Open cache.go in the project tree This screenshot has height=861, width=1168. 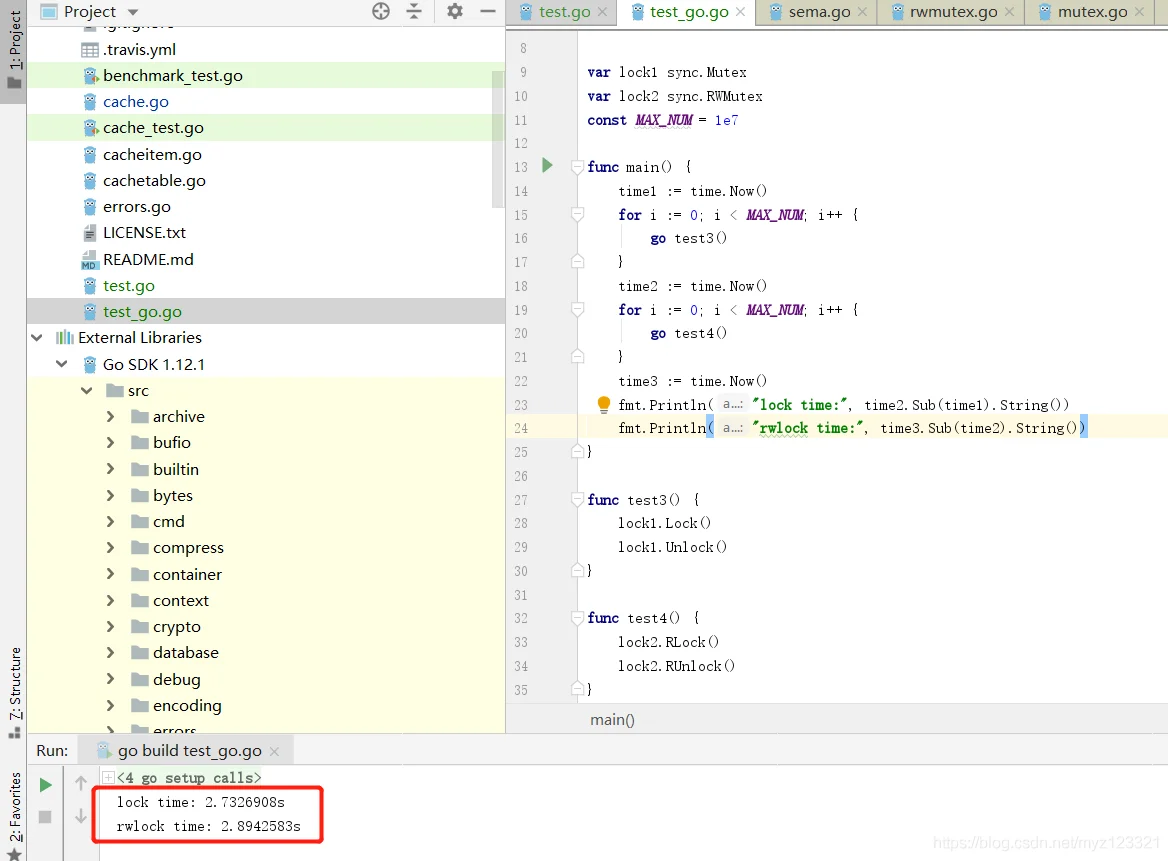tap(136, 101)
